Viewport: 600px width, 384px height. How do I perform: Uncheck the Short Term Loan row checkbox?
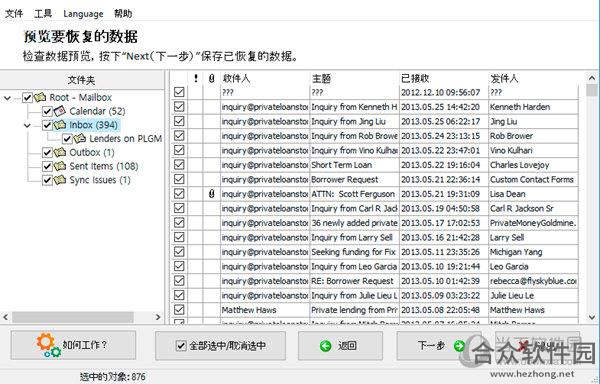pos(179,165)
